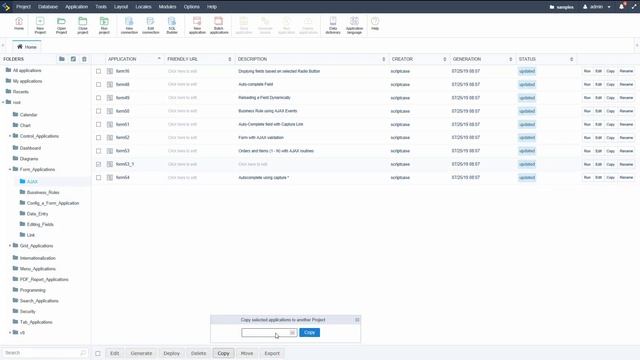Click Export in the bottom action bar
The width and height of the screenshot is (640, 360).
(272, 353)
